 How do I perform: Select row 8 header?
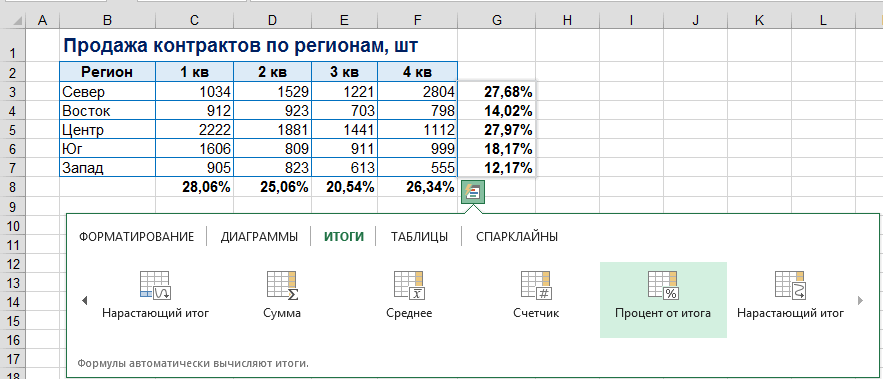coord(13,187)
